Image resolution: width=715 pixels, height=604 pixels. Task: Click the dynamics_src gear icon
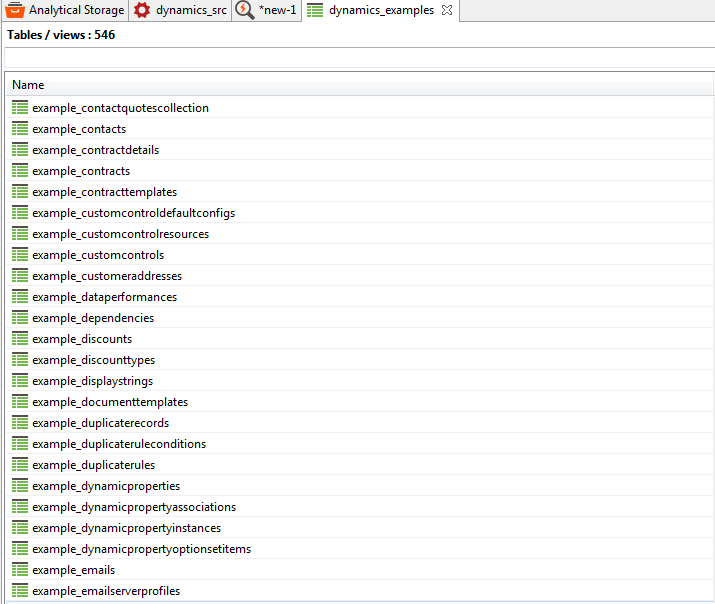click(142, 10)
